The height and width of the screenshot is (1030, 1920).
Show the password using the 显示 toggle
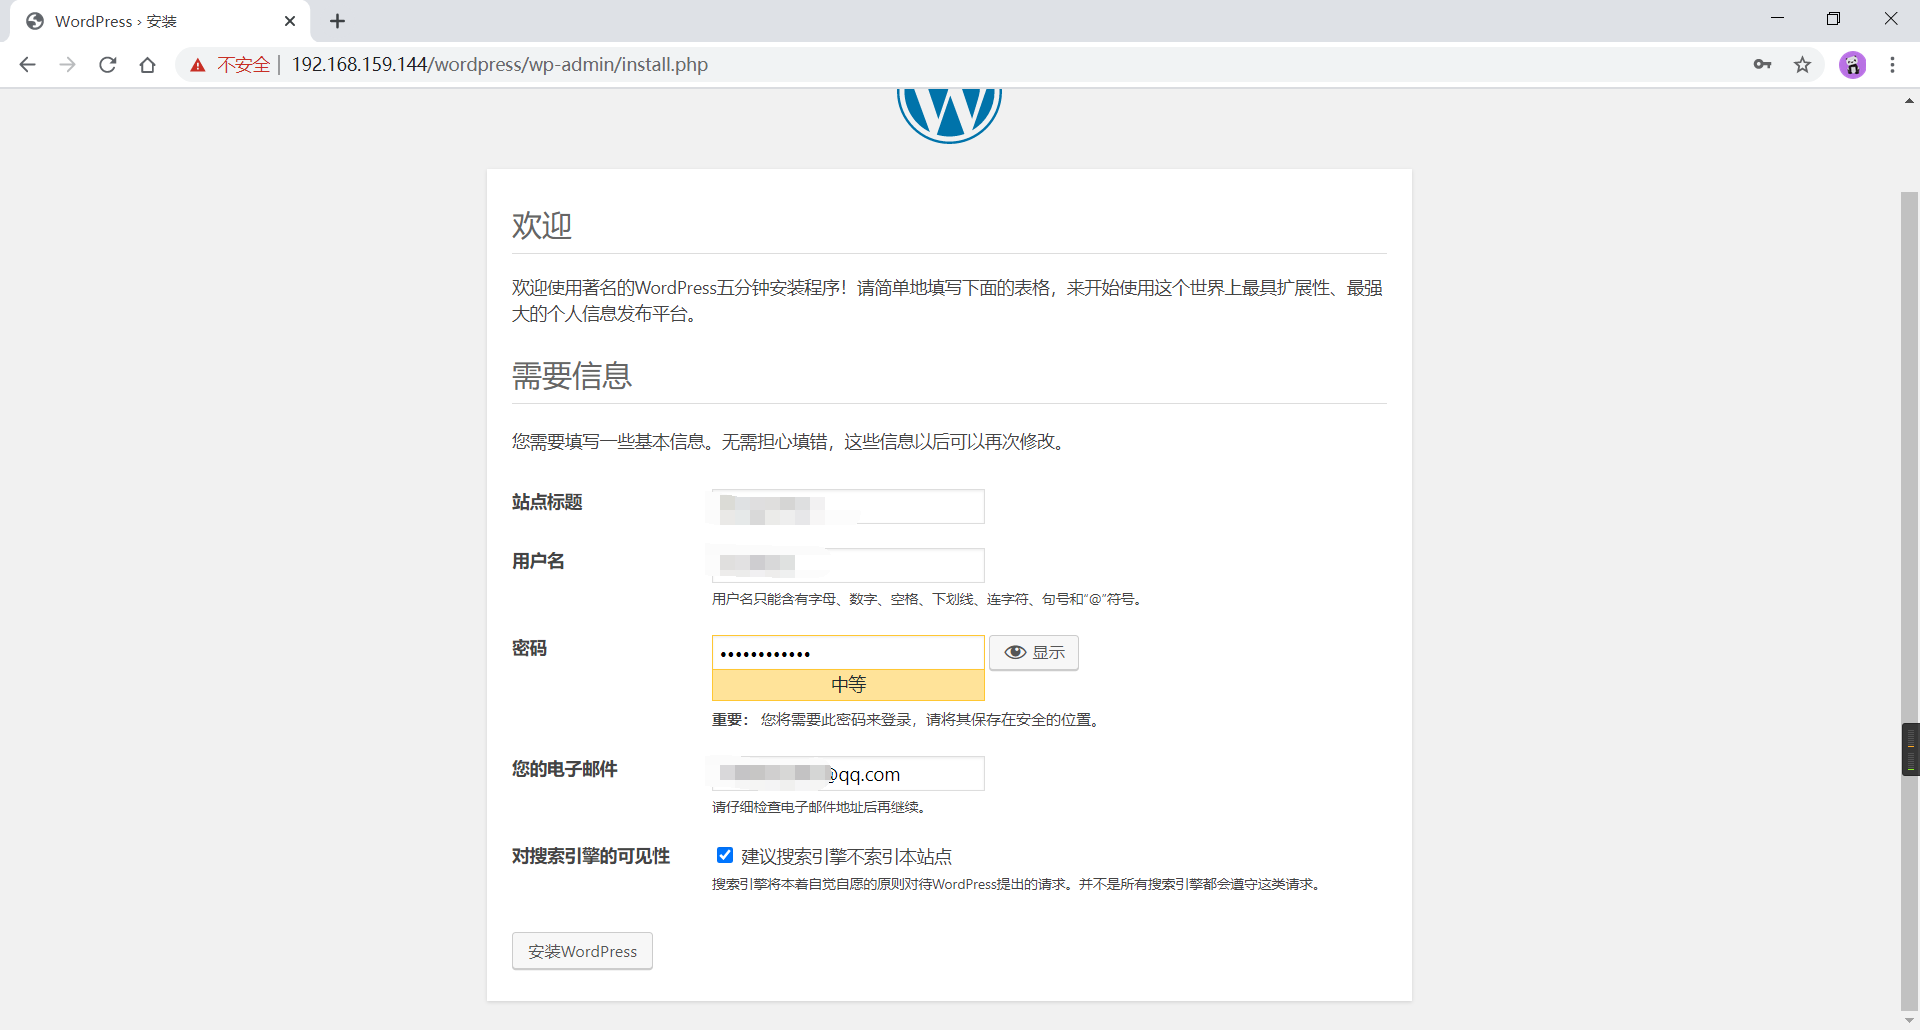[1033, 652]
